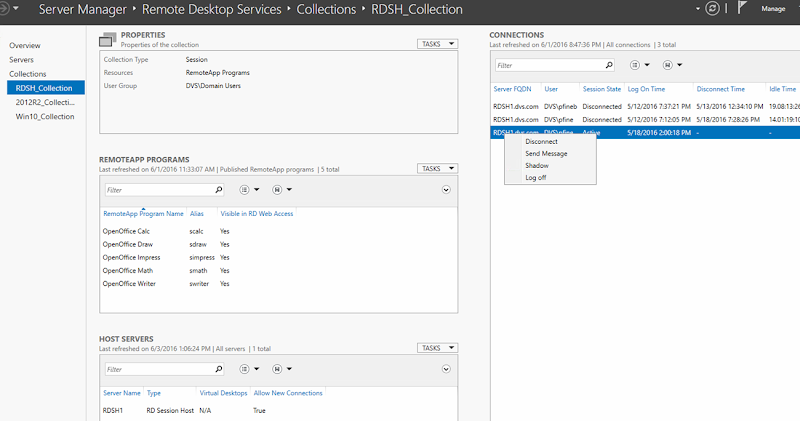
Task: Choose Shadow from context menu
Action: coord(537,166)
